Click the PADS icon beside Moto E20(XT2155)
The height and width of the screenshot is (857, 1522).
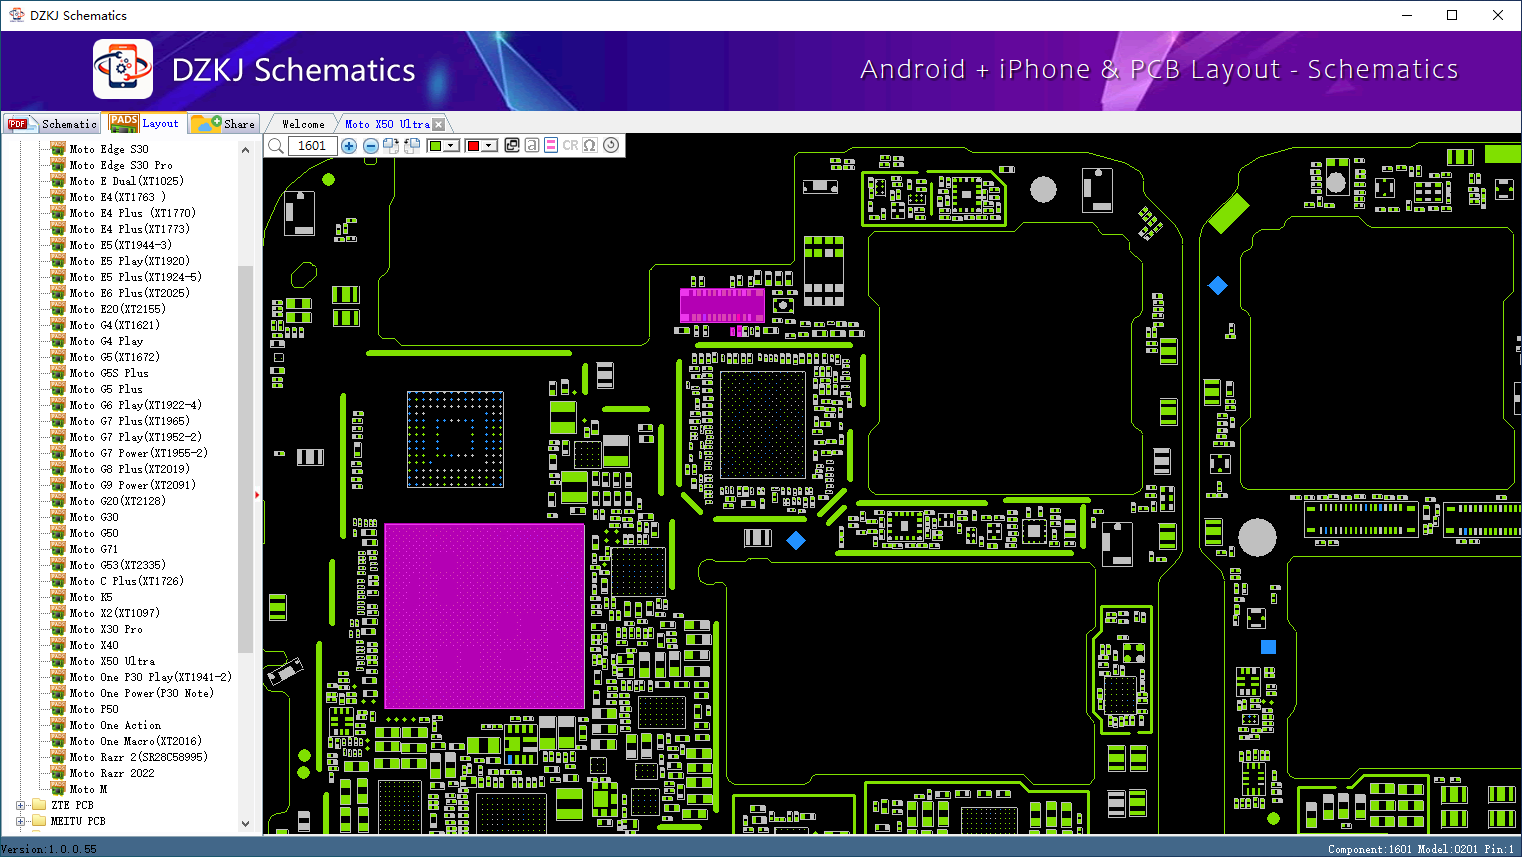click(58, 309)
